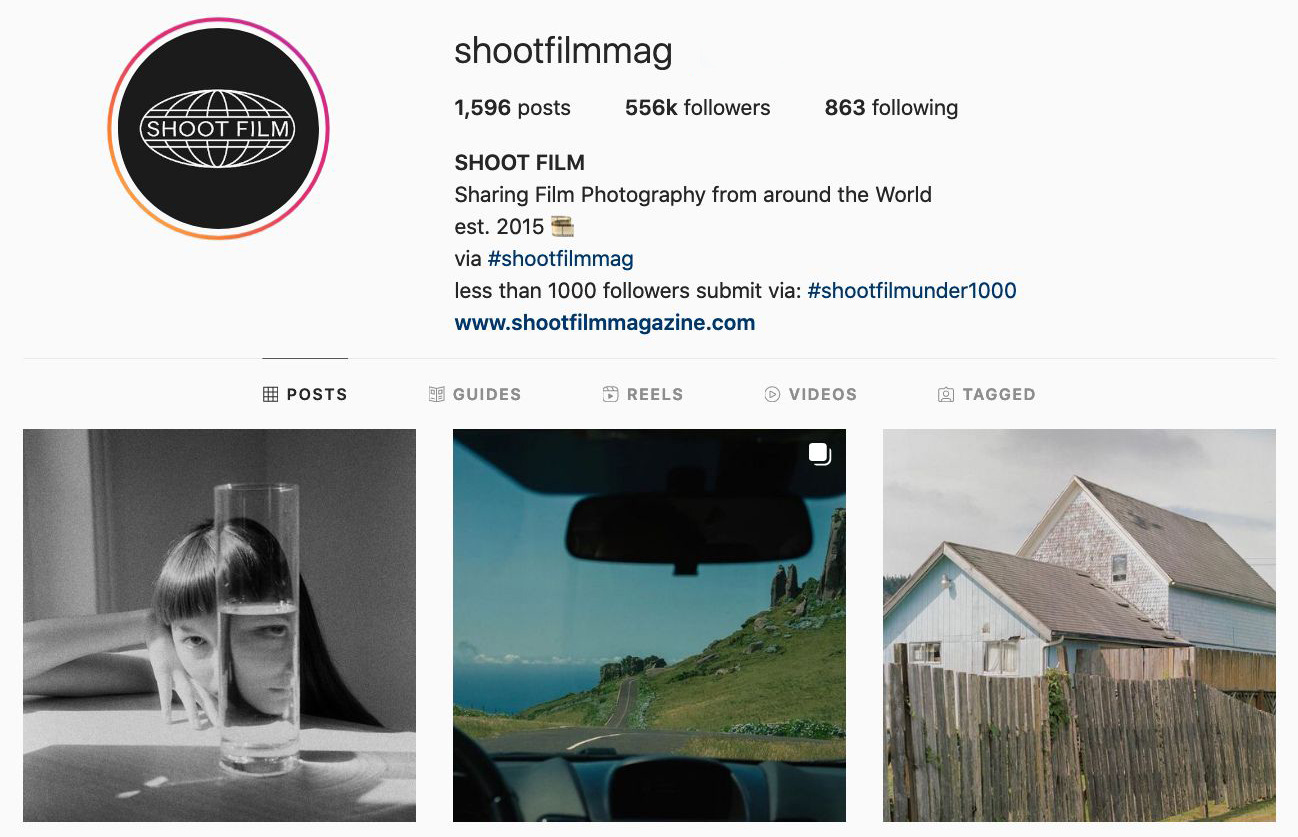Open the #shootfilmmag hashtag link
The width and height of the screenshot is (1298, 837).
click(560, 259)
